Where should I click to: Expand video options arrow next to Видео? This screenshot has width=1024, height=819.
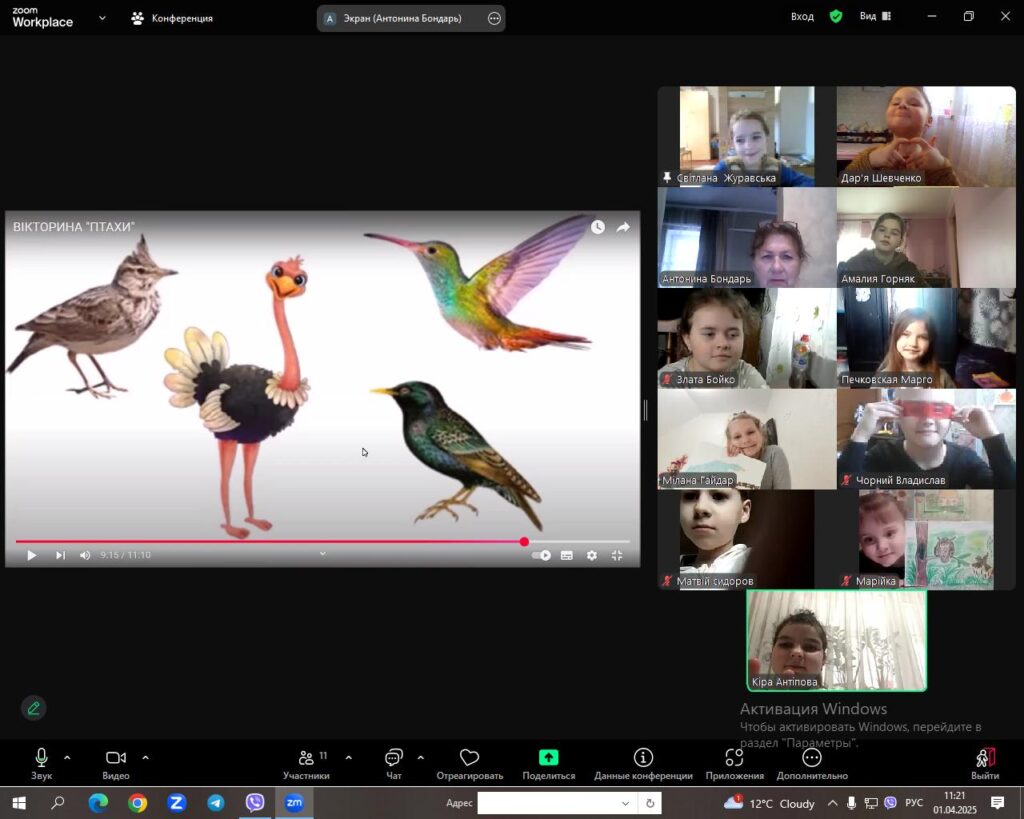tap(146, 758)
